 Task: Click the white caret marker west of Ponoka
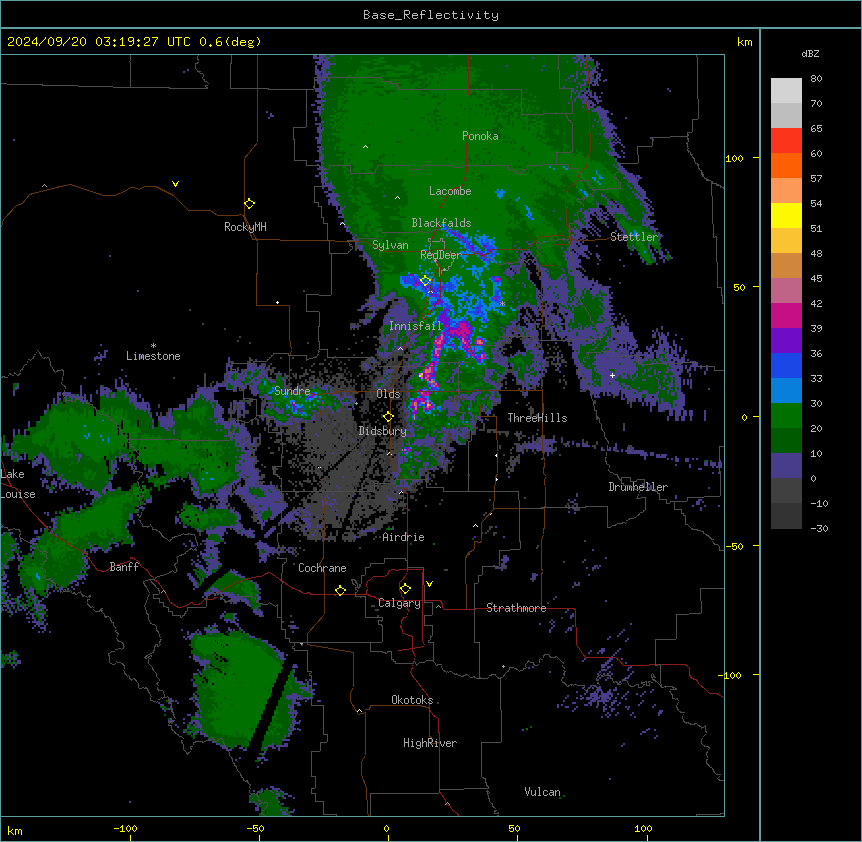click(x=366, y=147)
